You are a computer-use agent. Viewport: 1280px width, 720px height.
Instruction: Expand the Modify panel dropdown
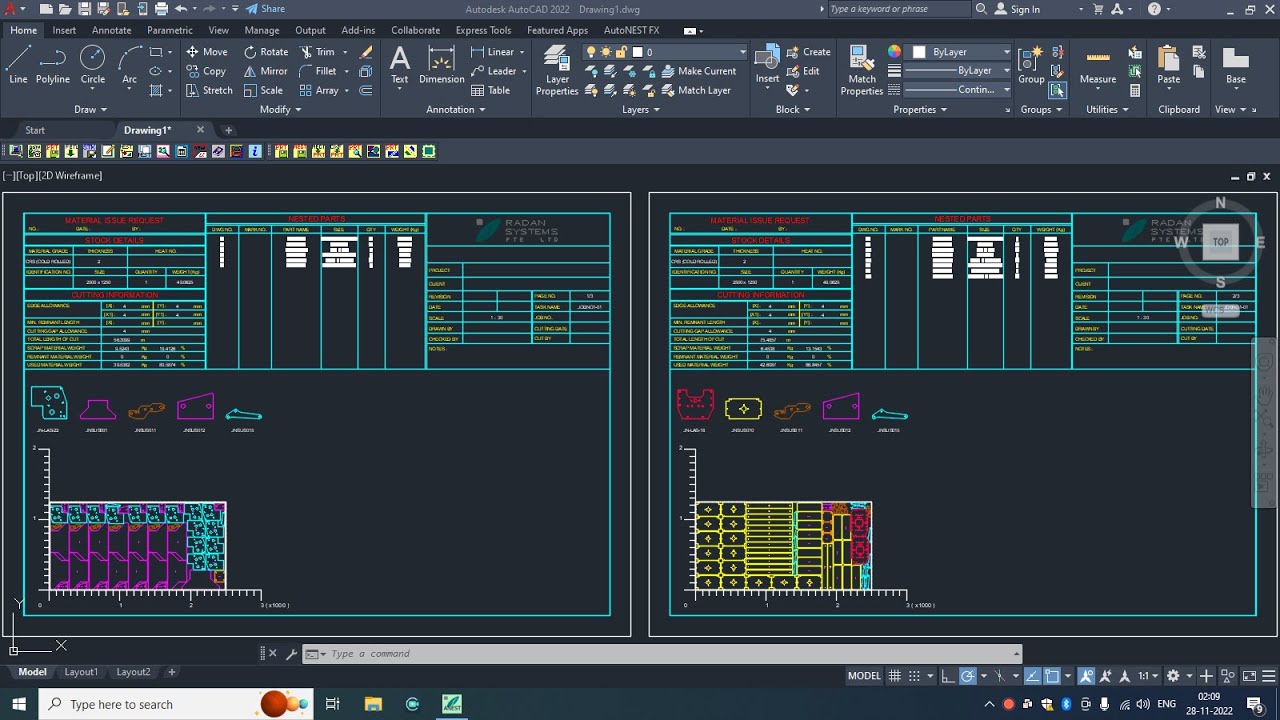click(281, 110)
